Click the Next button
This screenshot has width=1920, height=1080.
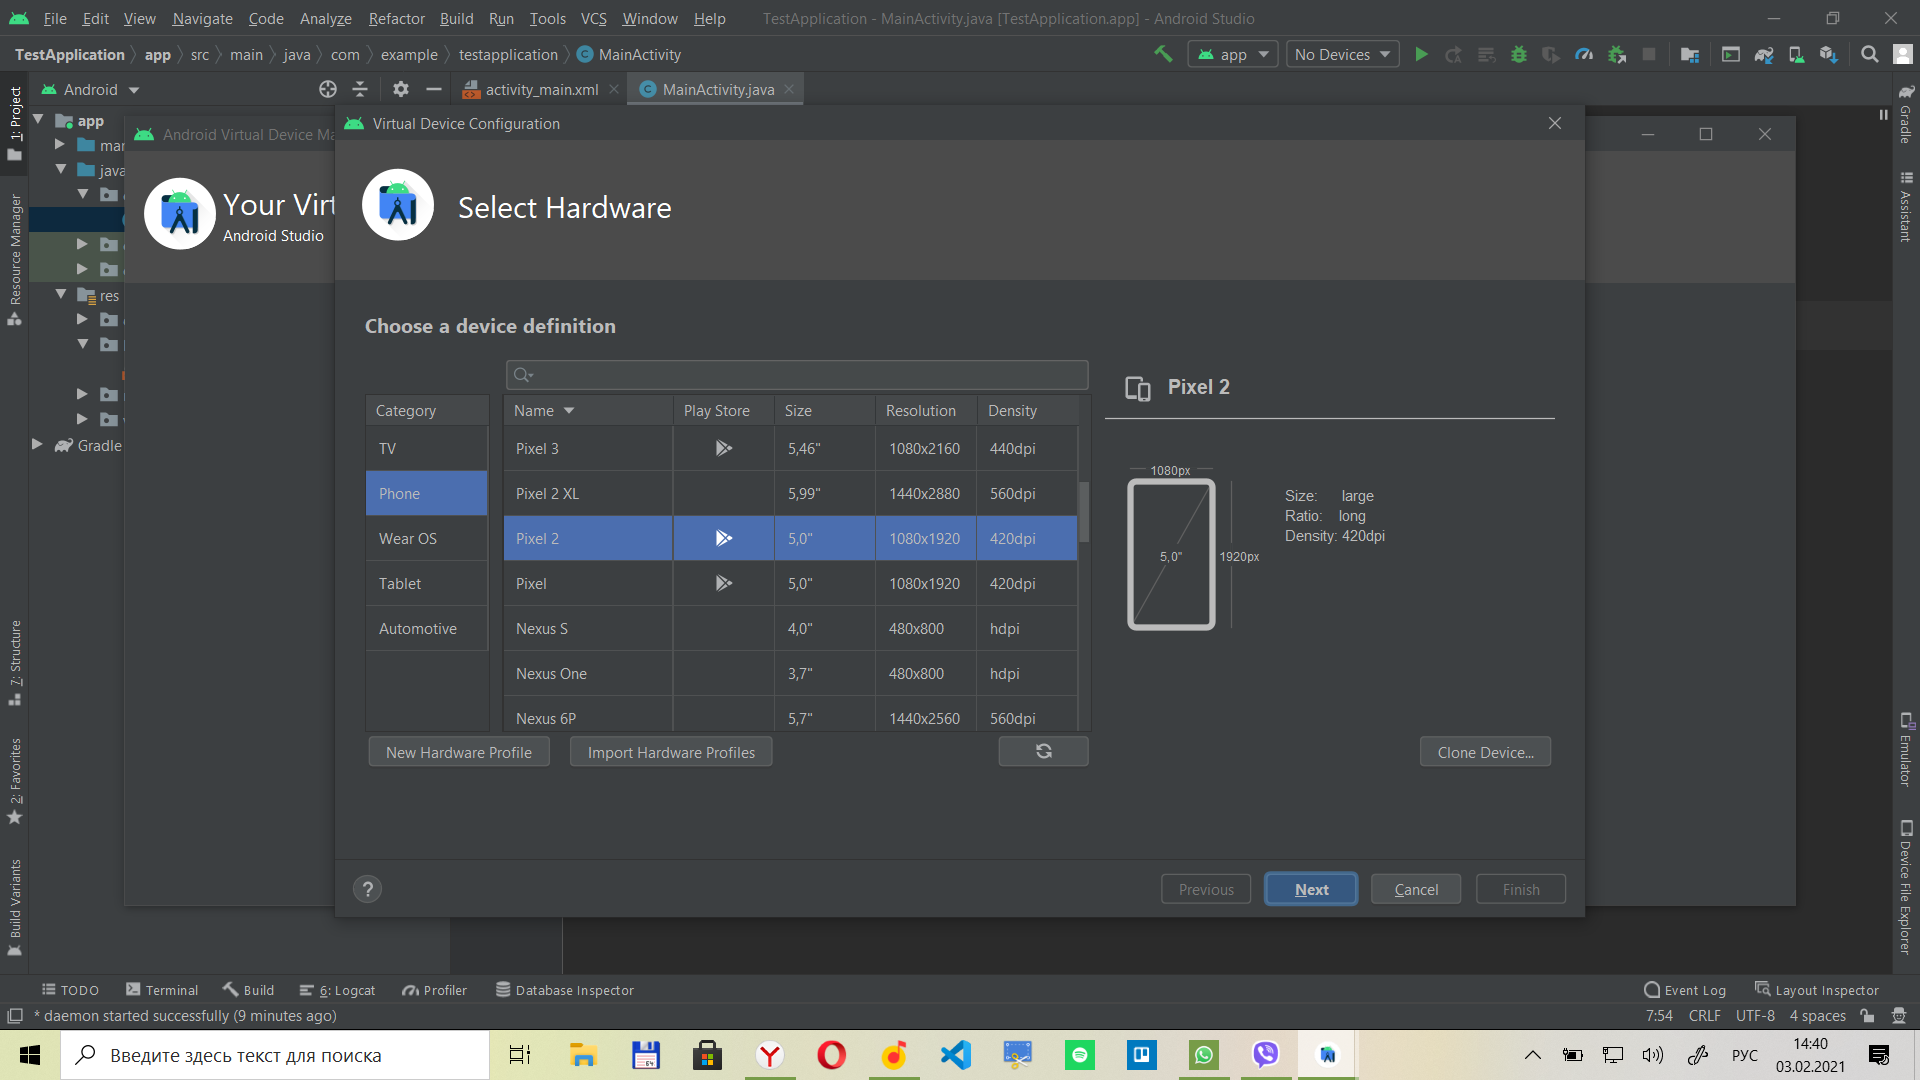click(1311, 889)
